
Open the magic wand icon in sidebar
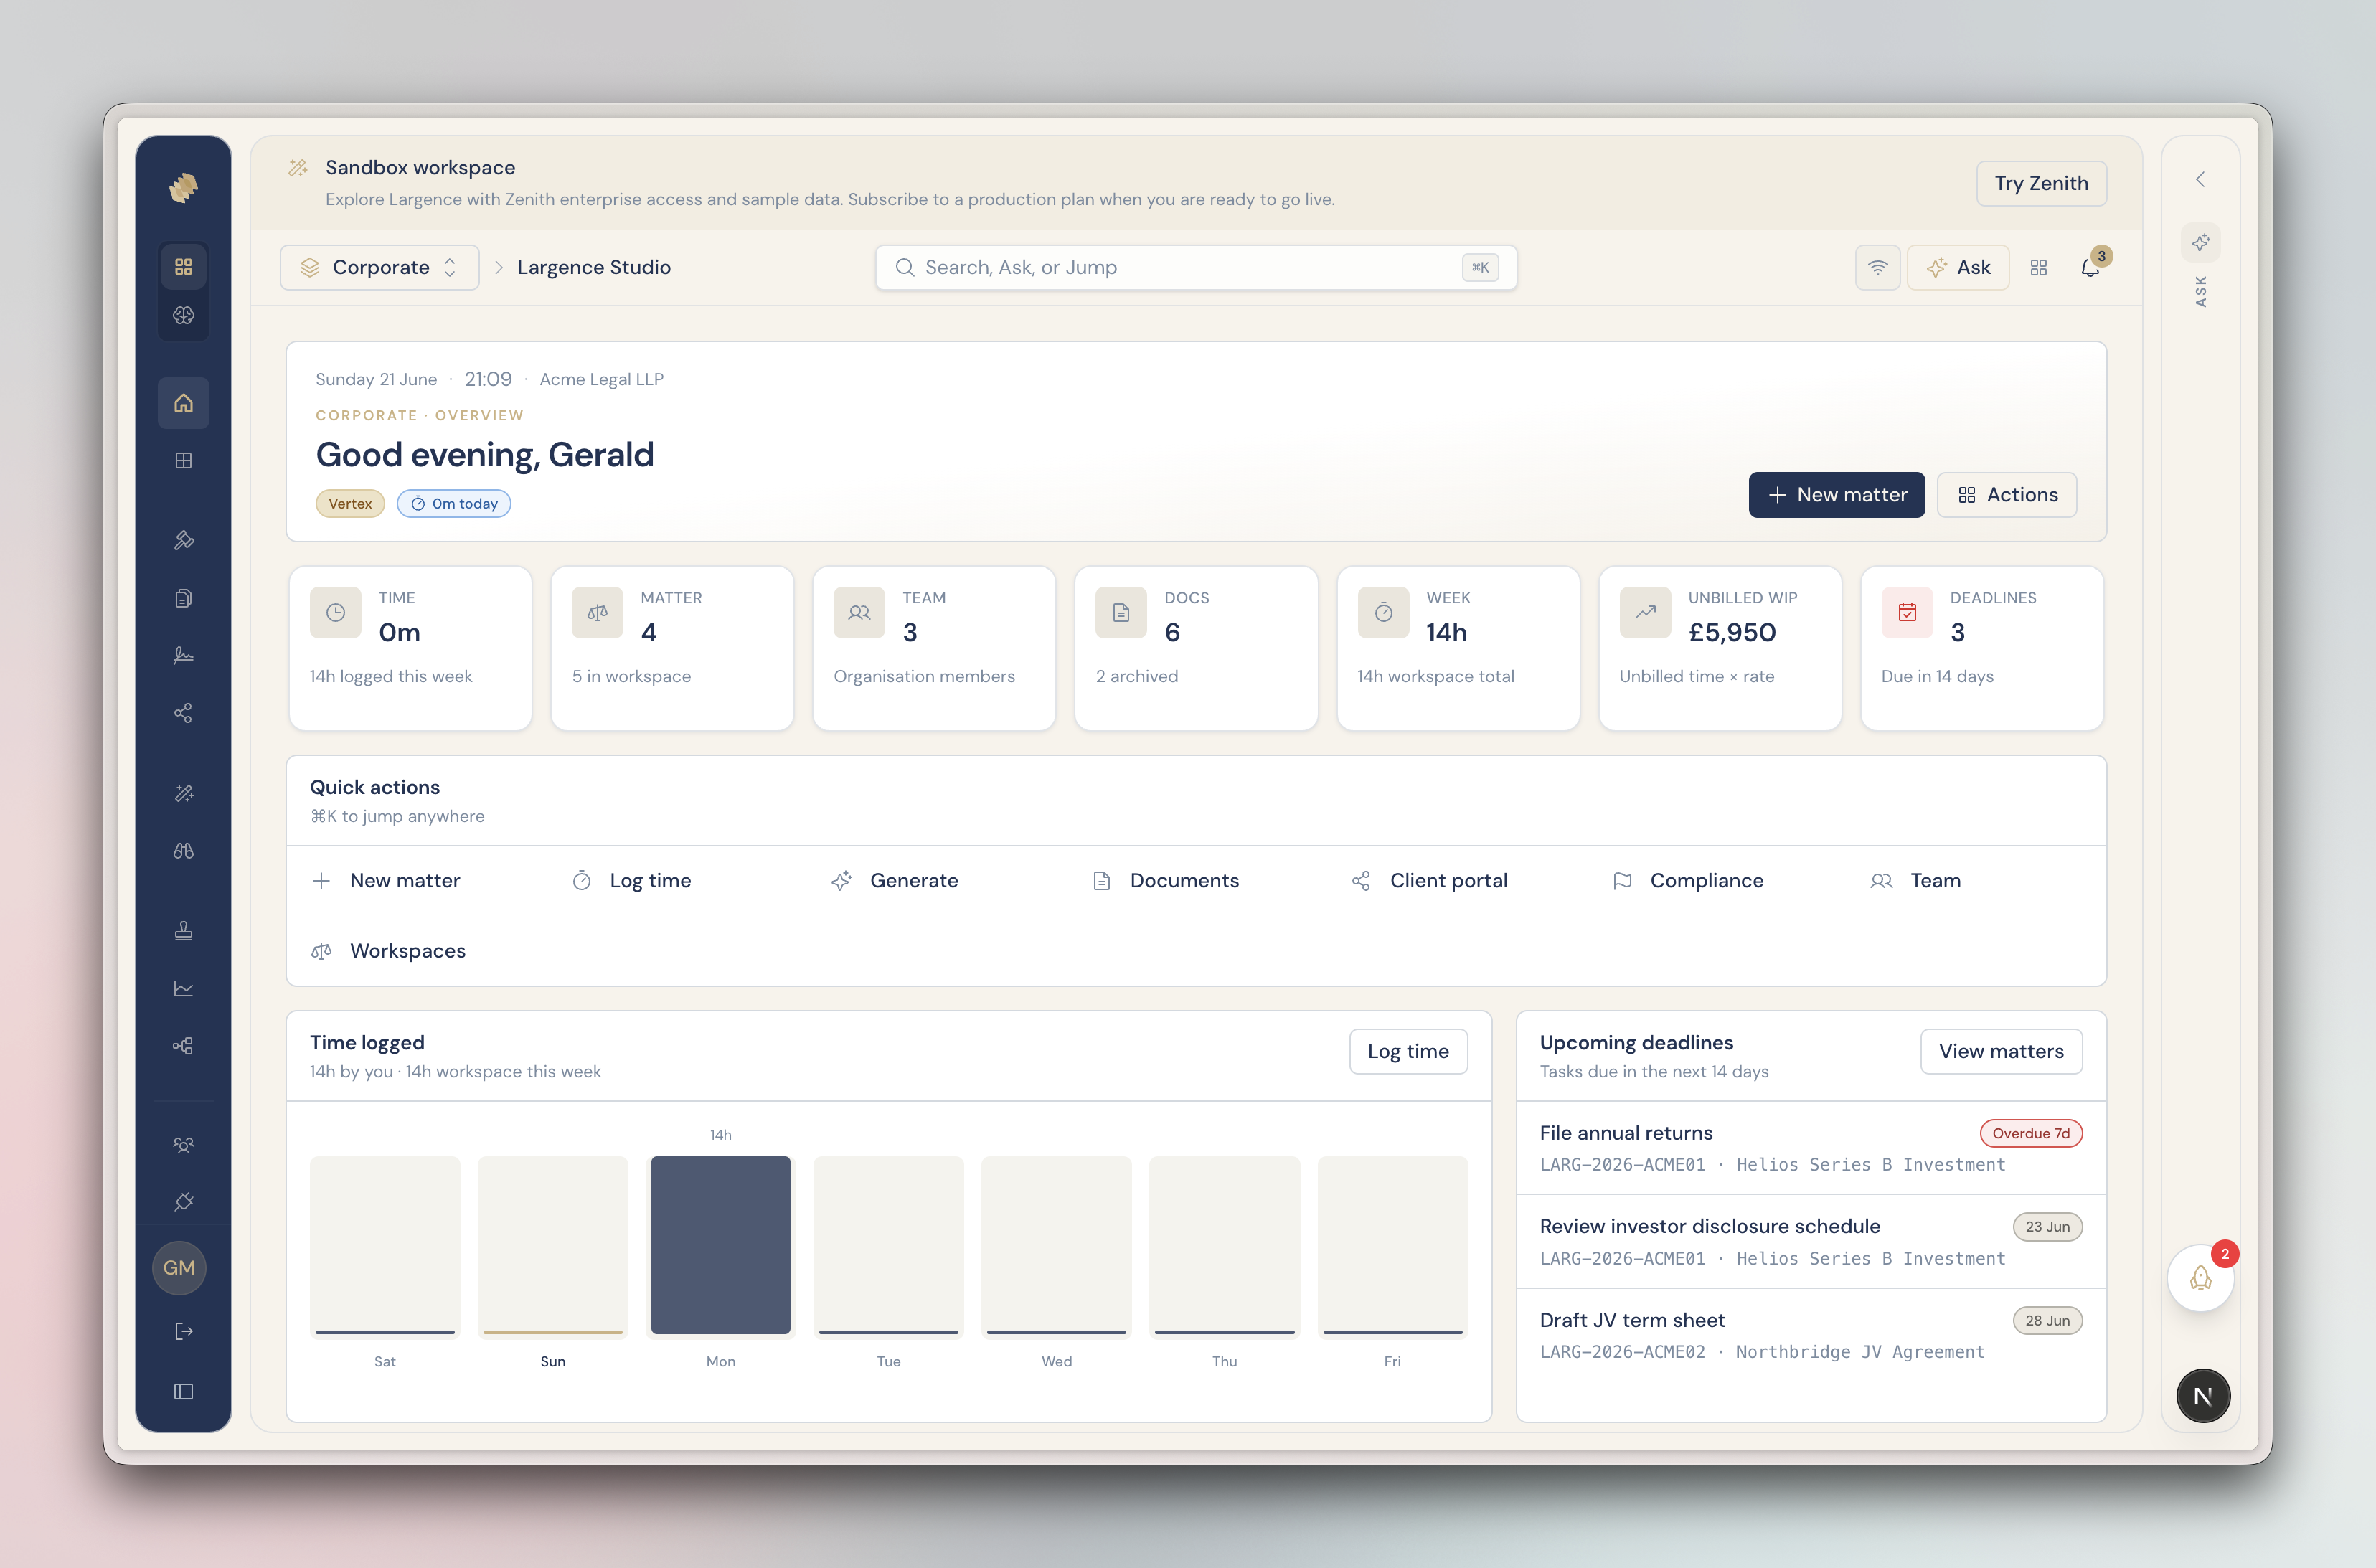coord(183,793)
